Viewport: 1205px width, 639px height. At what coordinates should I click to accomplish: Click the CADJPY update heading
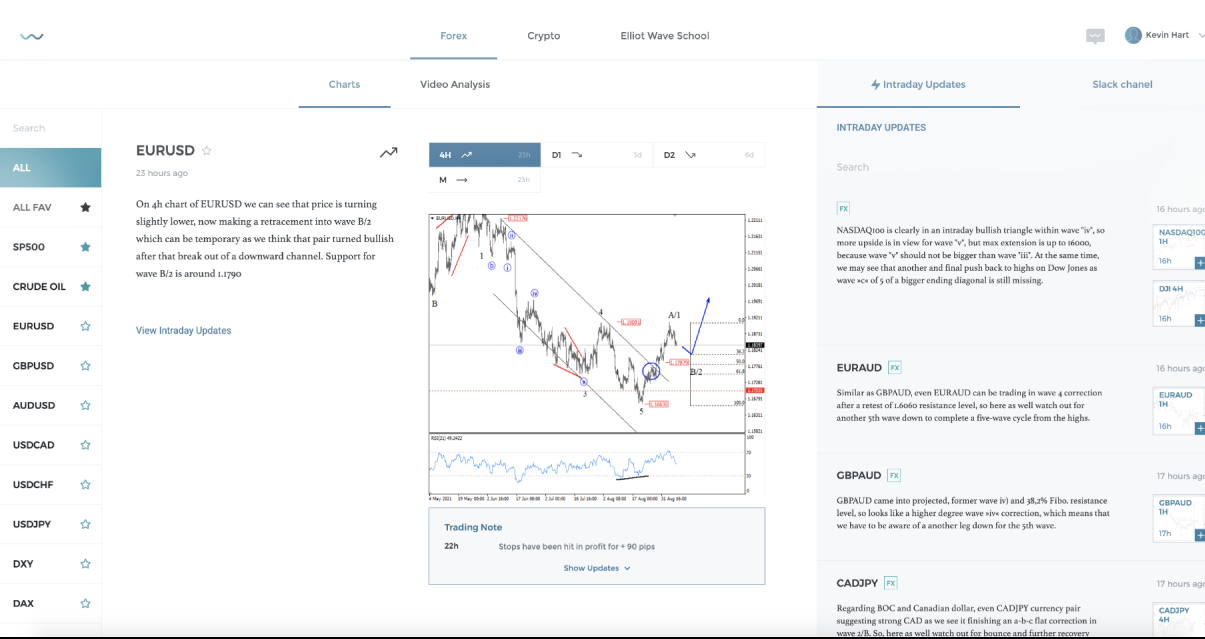point(857,583)
